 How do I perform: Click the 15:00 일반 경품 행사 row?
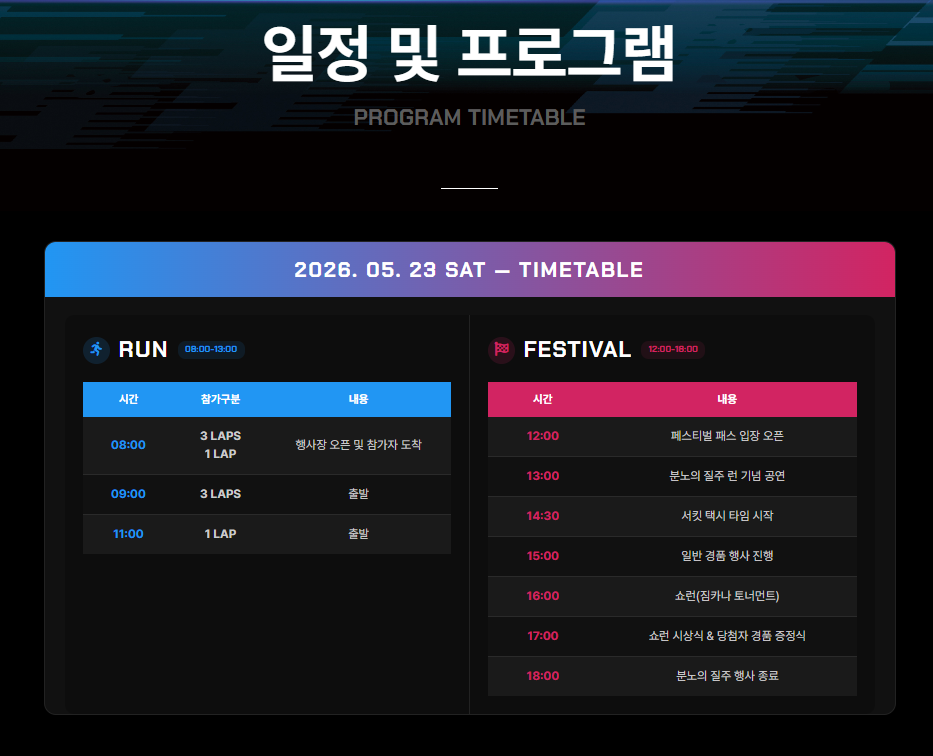672,556
